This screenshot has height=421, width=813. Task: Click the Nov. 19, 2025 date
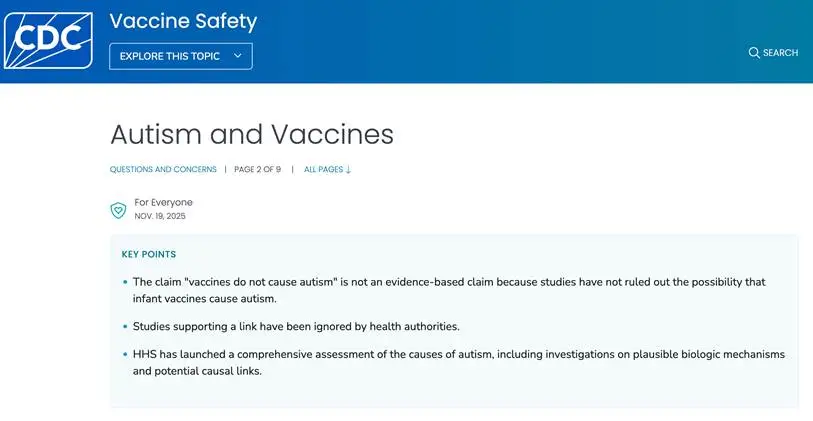[160, 216]
